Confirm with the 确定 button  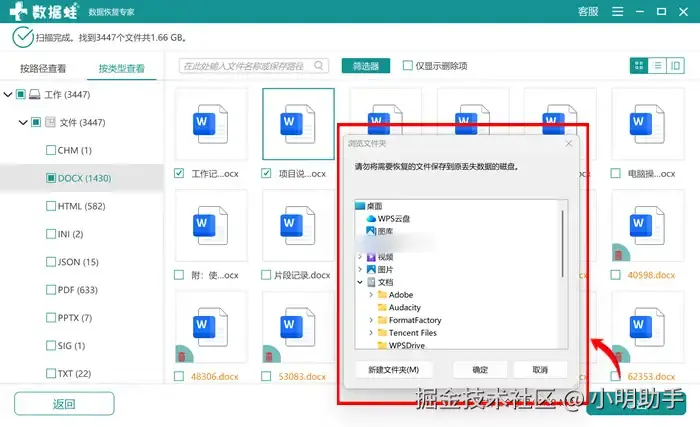(x=480, y=369)
